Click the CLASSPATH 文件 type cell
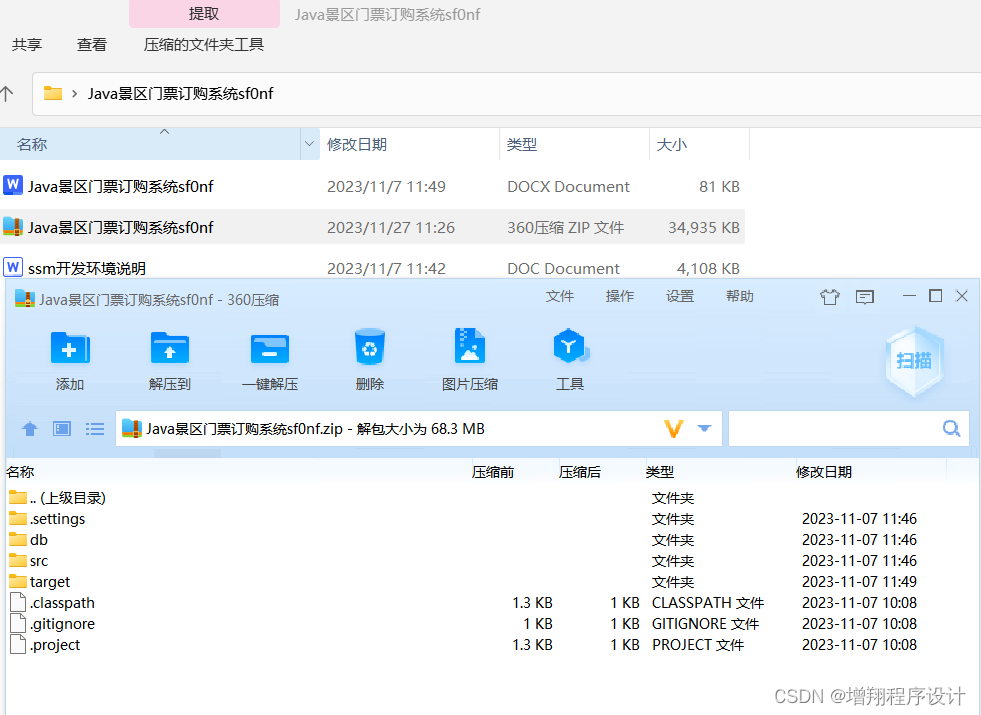This screenshot has width=981, height=715. tap(708, 603)
